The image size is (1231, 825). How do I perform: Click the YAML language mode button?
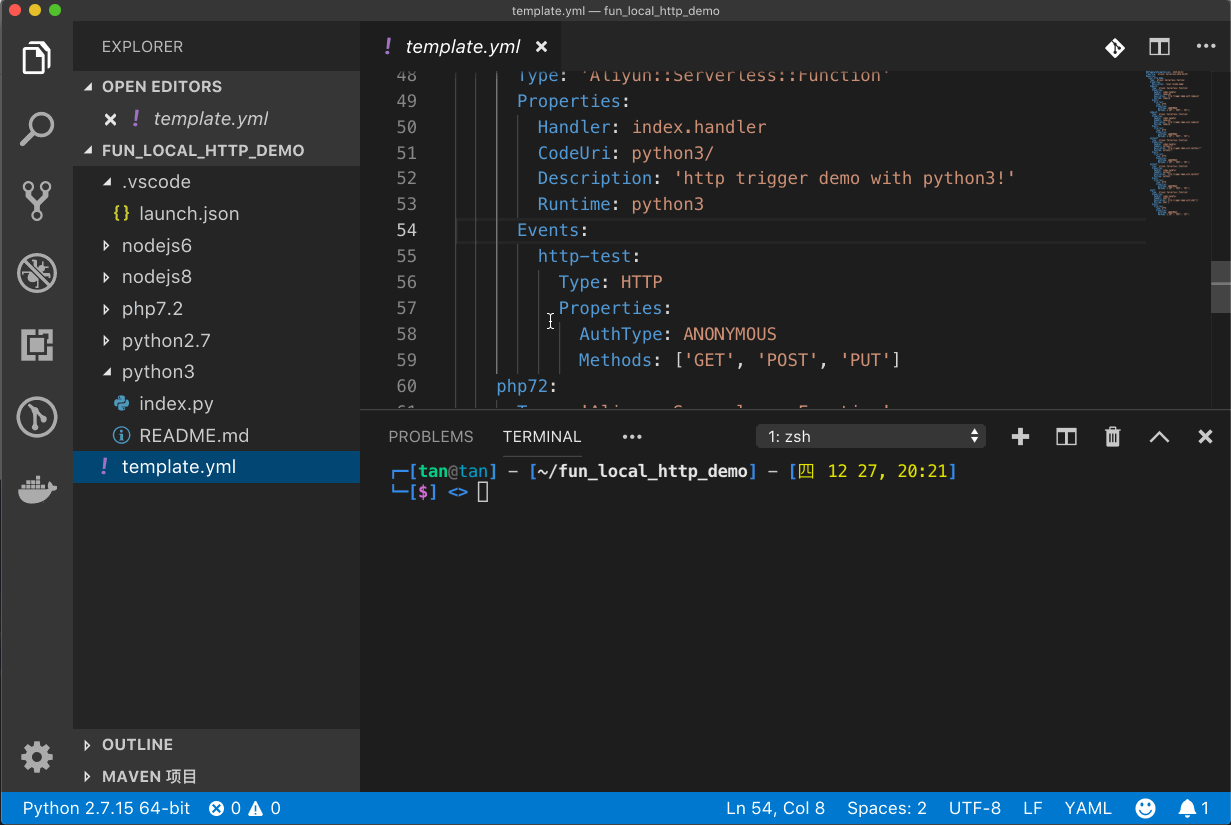1087,808
